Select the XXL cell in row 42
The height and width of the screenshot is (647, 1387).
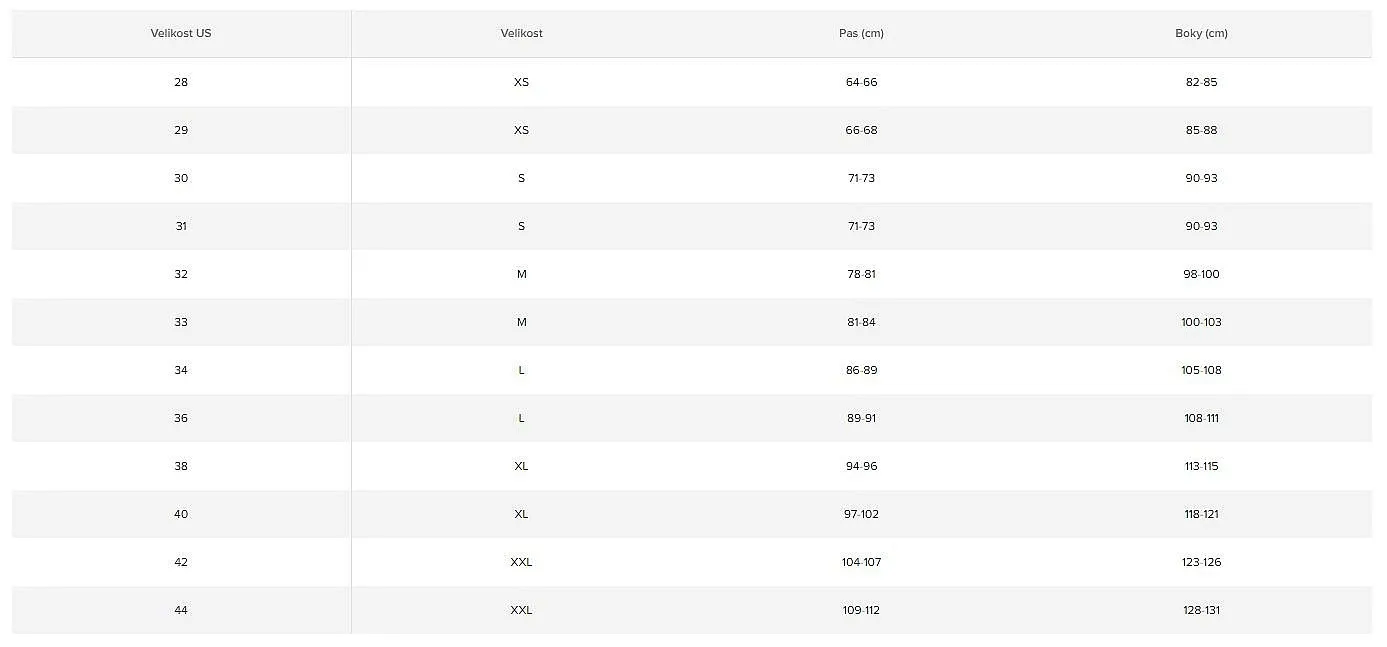(x=521, y=562)
